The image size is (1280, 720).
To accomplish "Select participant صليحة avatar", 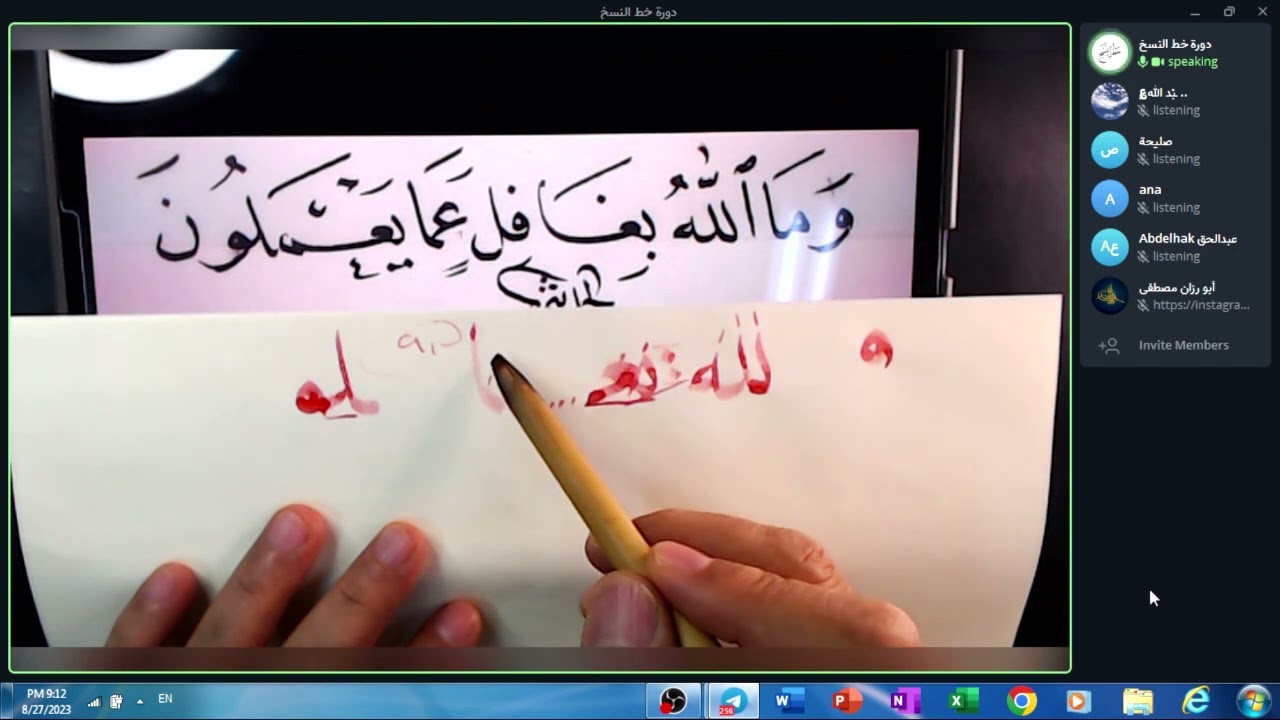I will click(x=1109, y=150).
